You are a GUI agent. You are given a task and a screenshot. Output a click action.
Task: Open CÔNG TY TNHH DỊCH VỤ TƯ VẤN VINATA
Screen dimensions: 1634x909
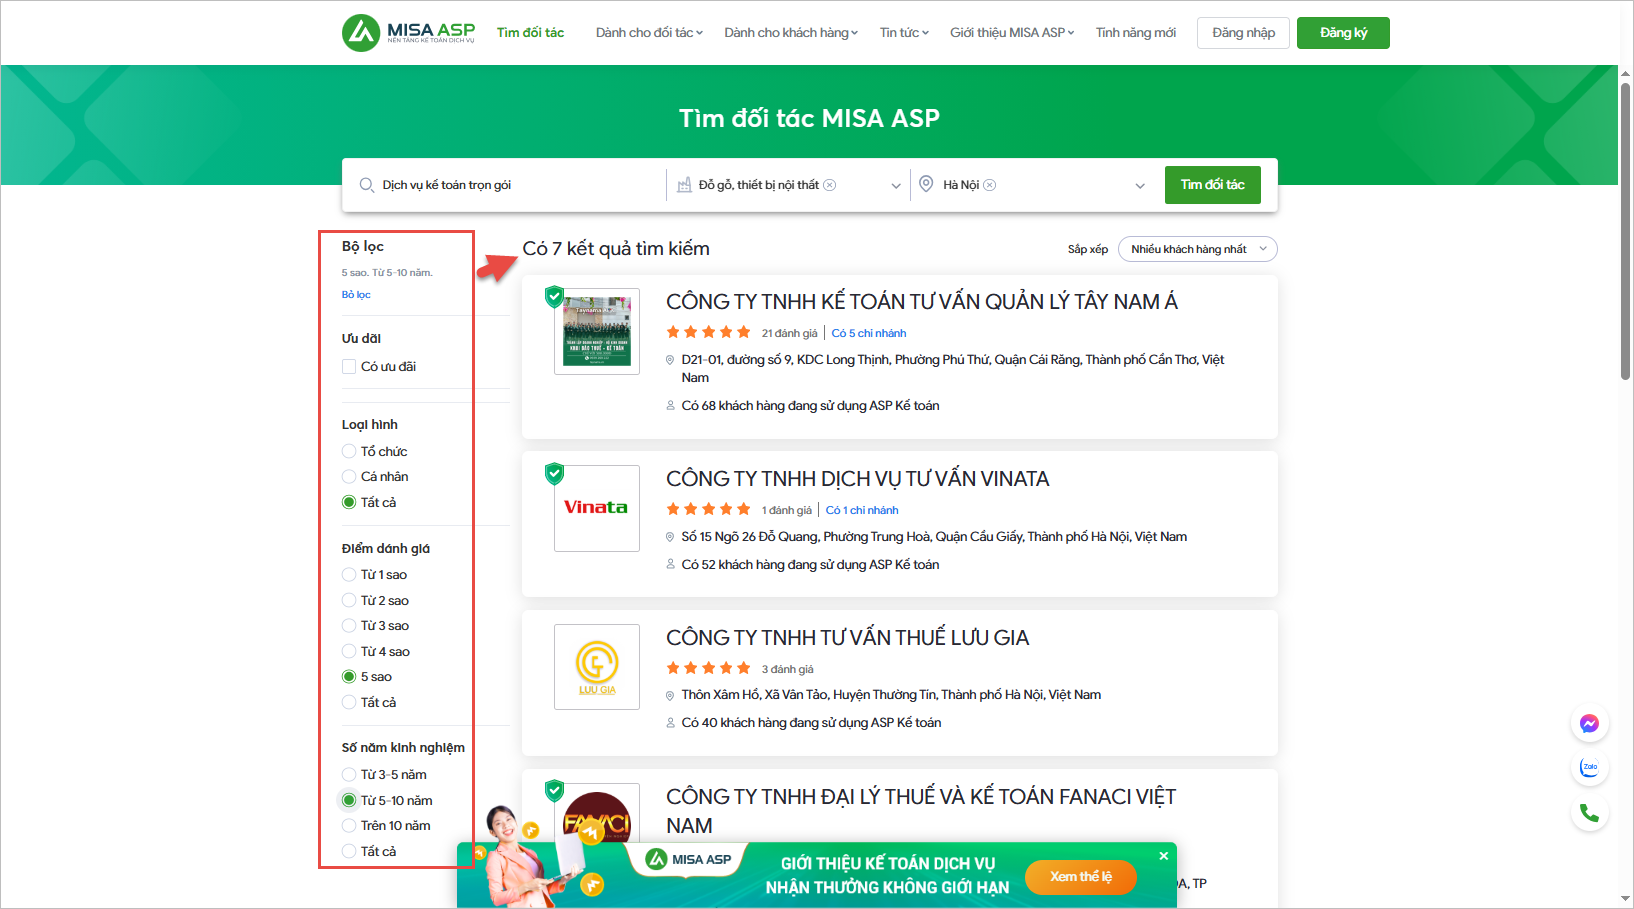point(858,479)
